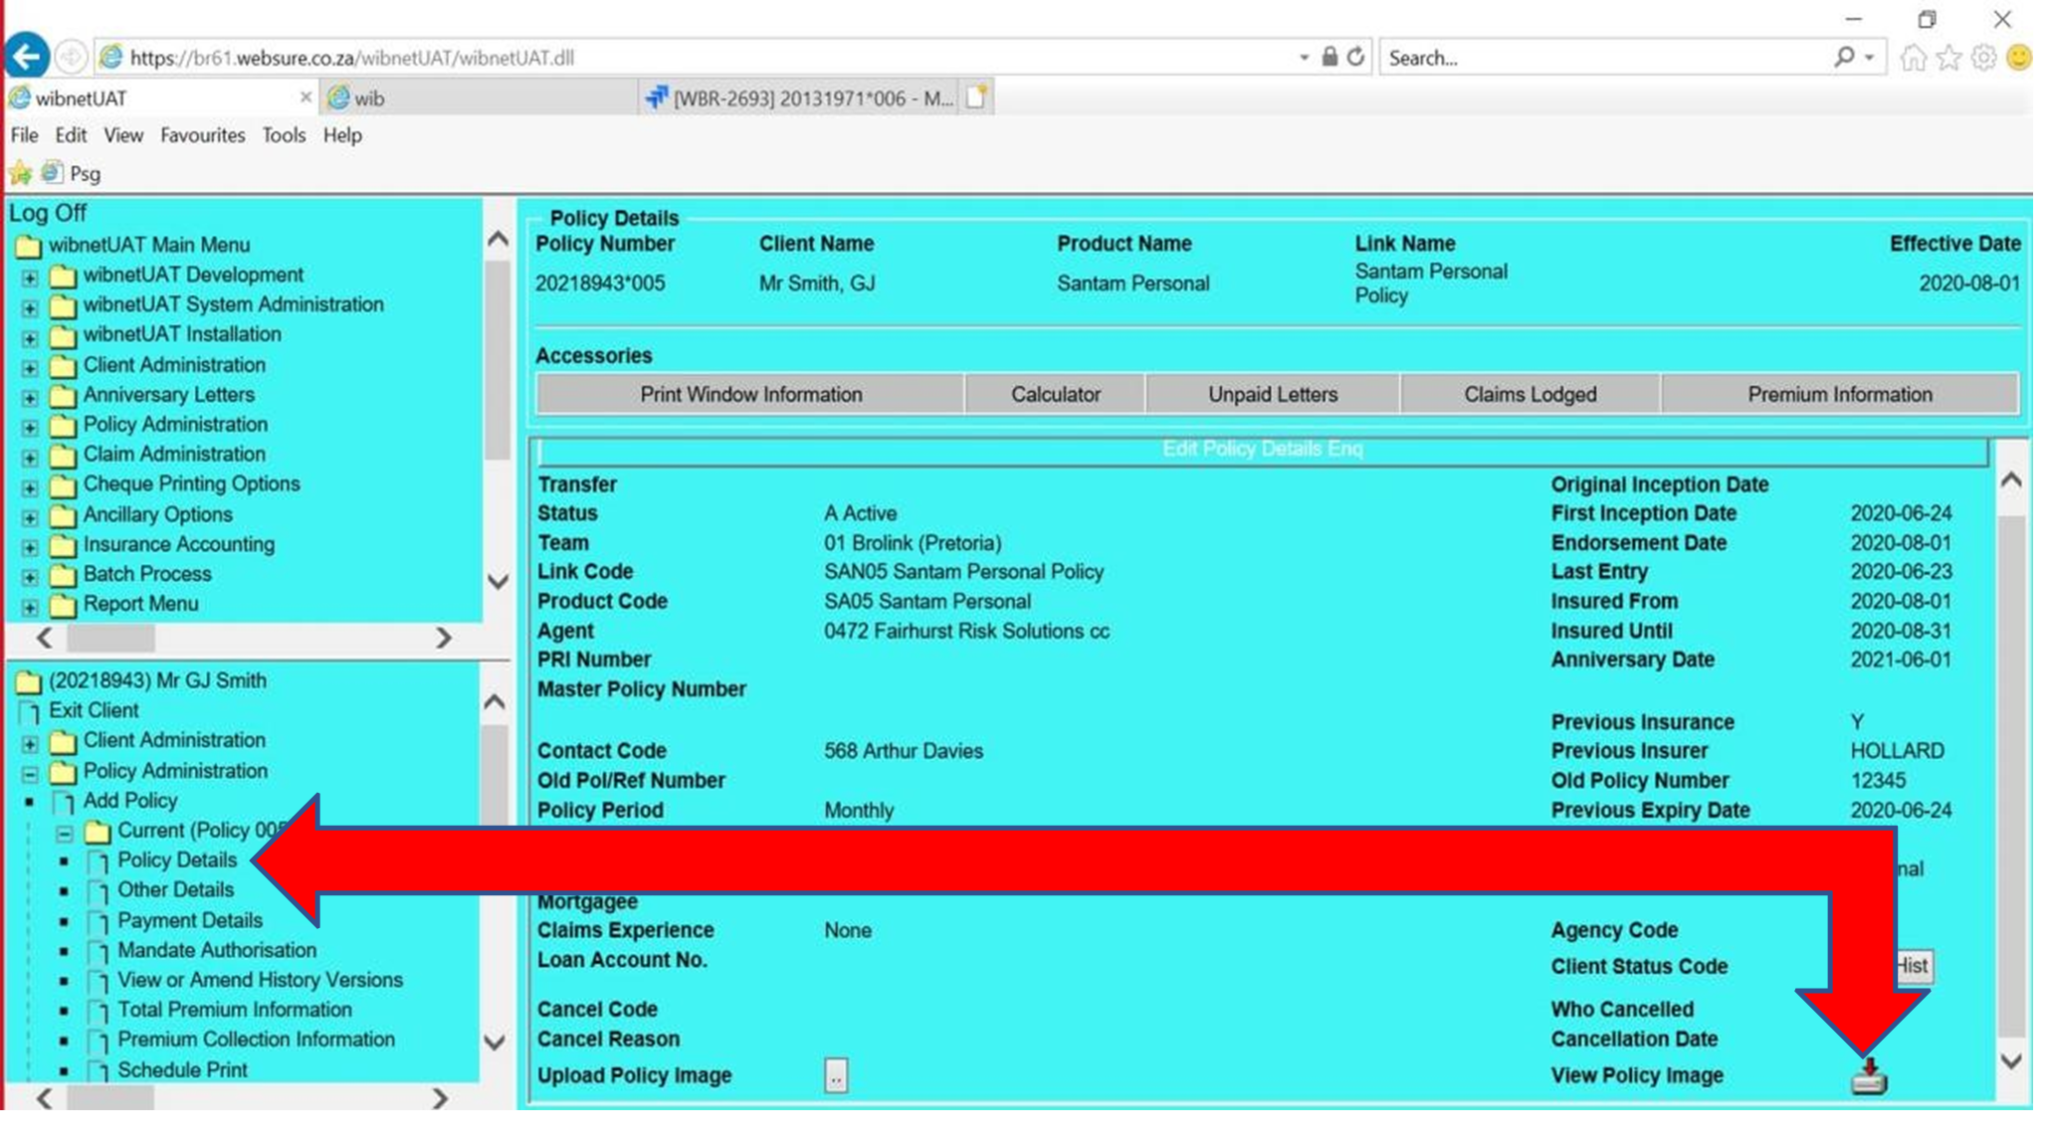
Task: Select Payment Details tree item
Action: 190,920
